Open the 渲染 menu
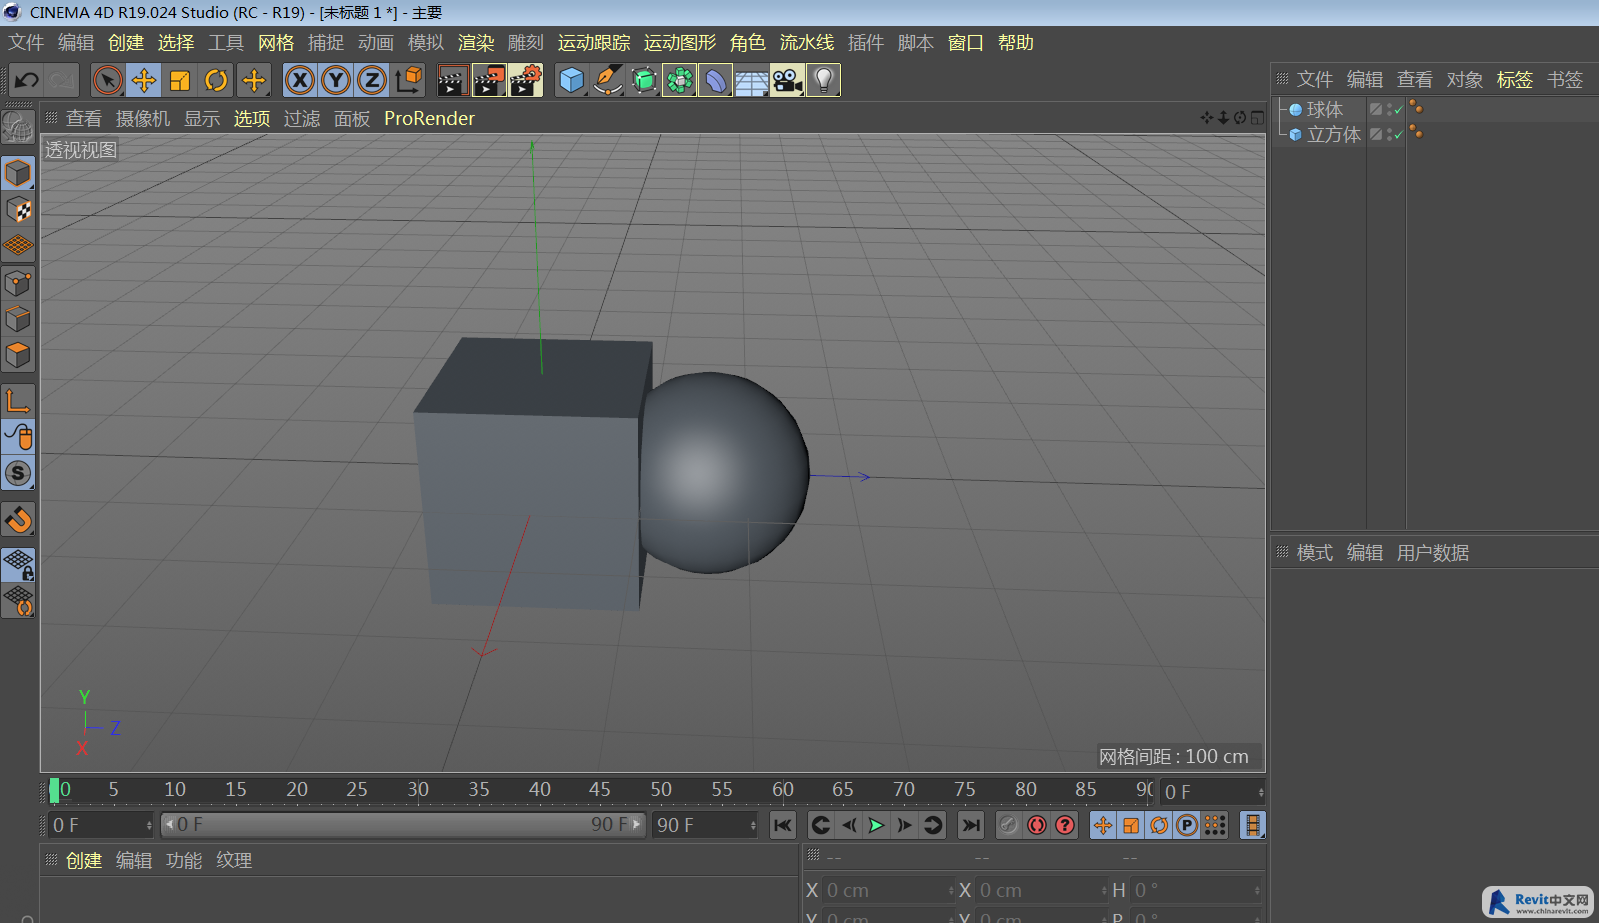The width and height of the screenshot is (1599, 923). (x=476, y=42)
